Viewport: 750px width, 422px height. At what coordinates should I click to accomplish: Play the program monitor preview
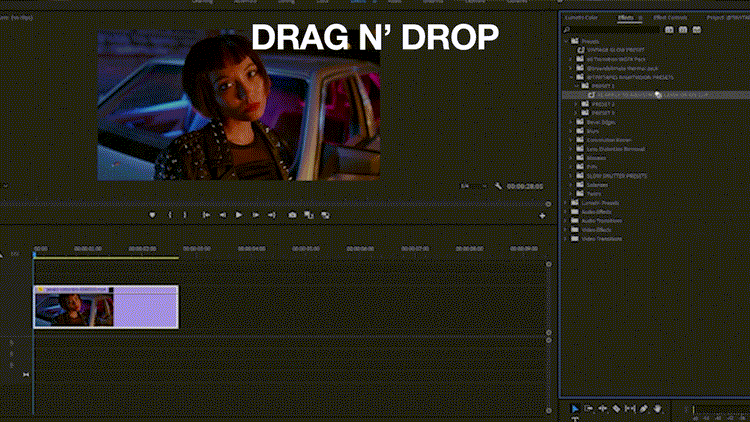pyautogui.click(x=239, y=215)
